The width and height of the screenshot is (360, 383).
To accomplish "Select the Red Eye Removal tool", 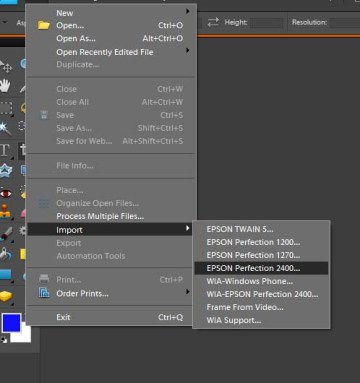I will coord(5,193).
